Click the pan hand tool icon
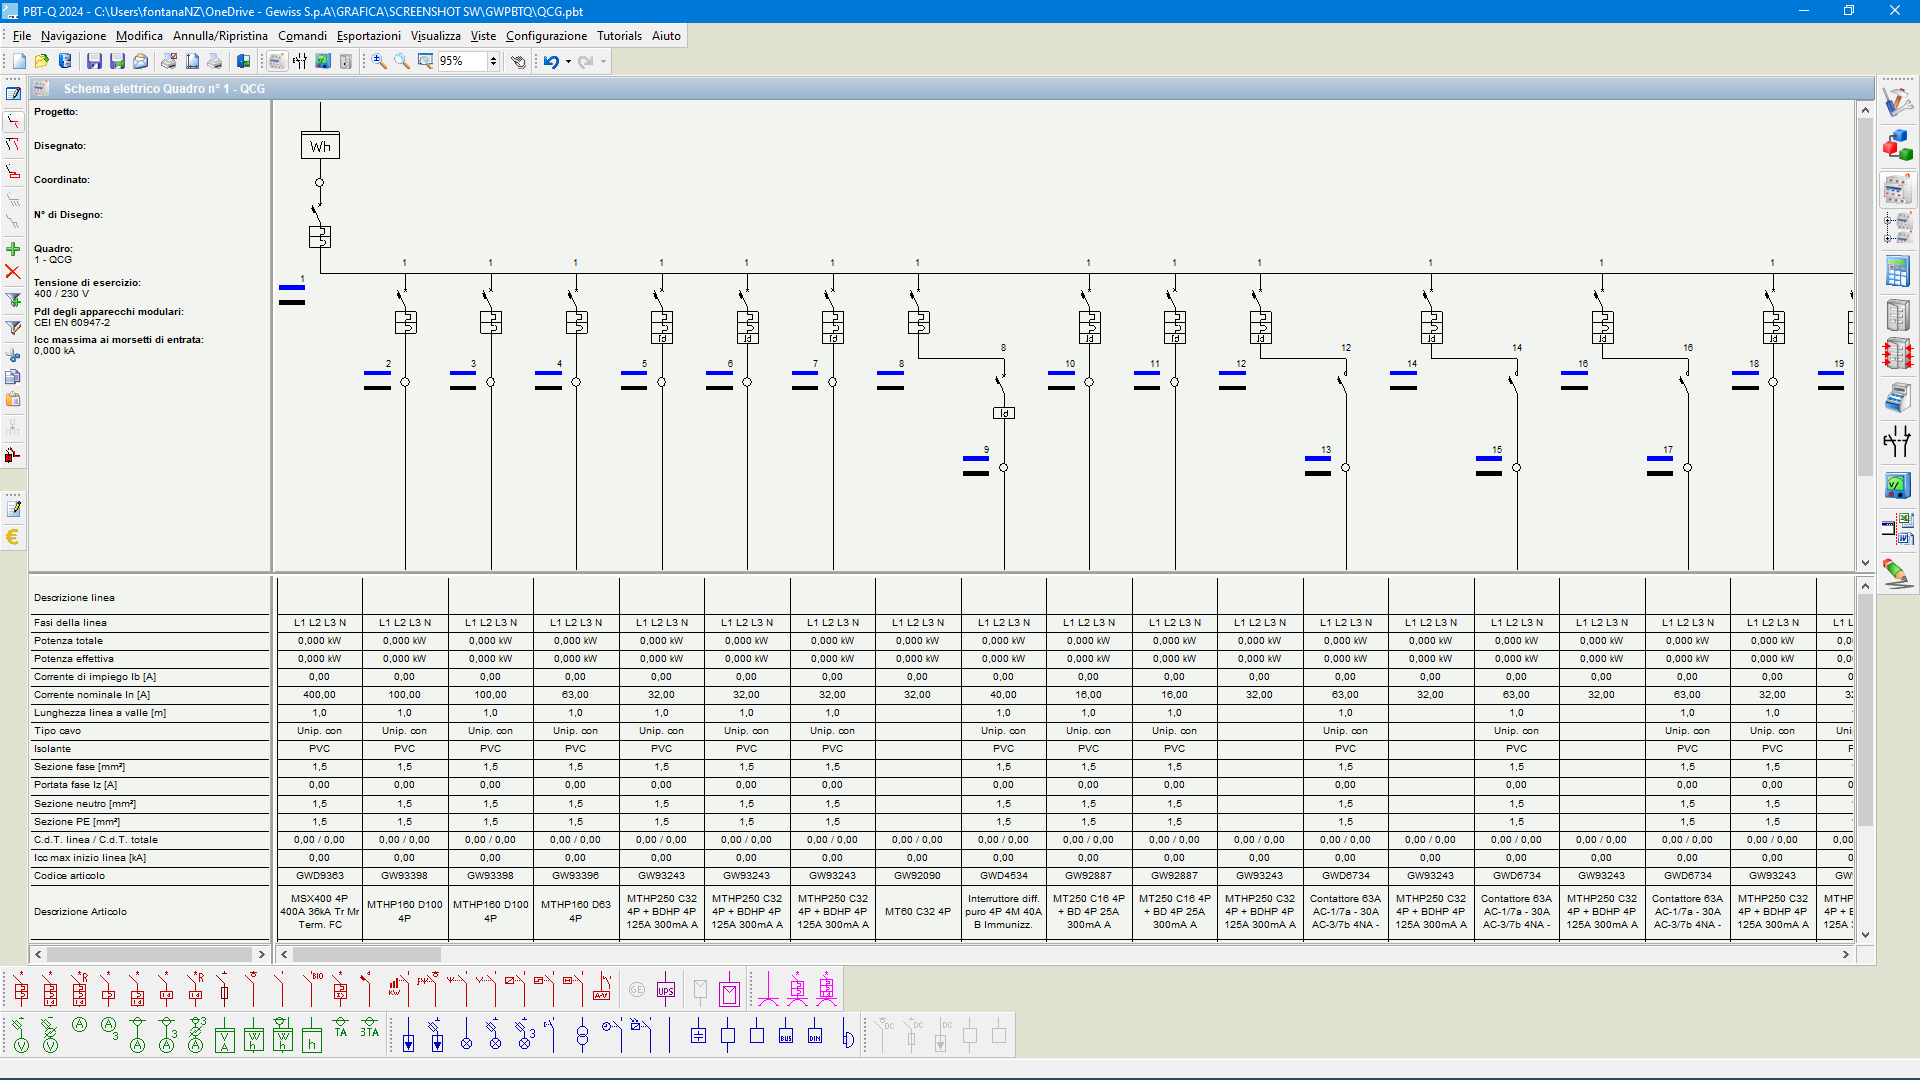The width and height of the screenshot is (1920, 1080). [x=518, y=61]
